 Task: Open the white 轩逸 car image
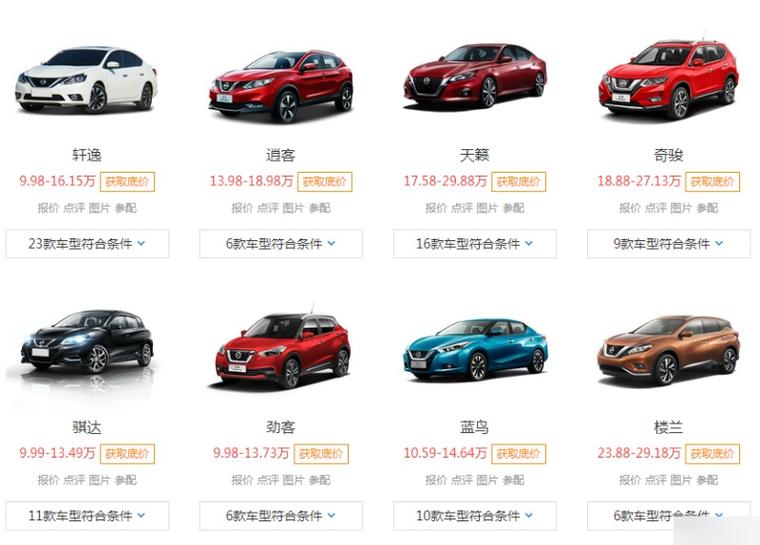point(87,79)
